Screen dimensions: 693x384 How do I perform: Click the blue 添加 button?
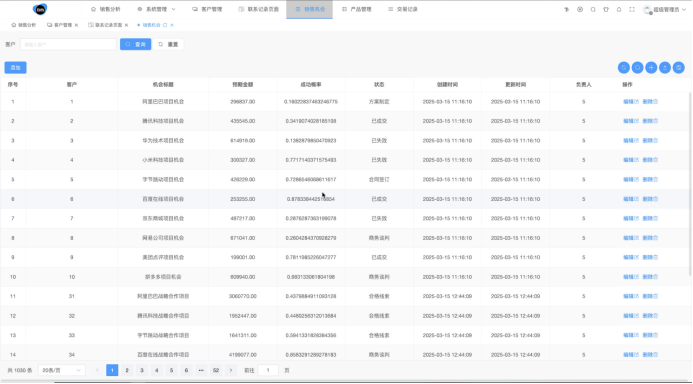(x=15, y=68)
